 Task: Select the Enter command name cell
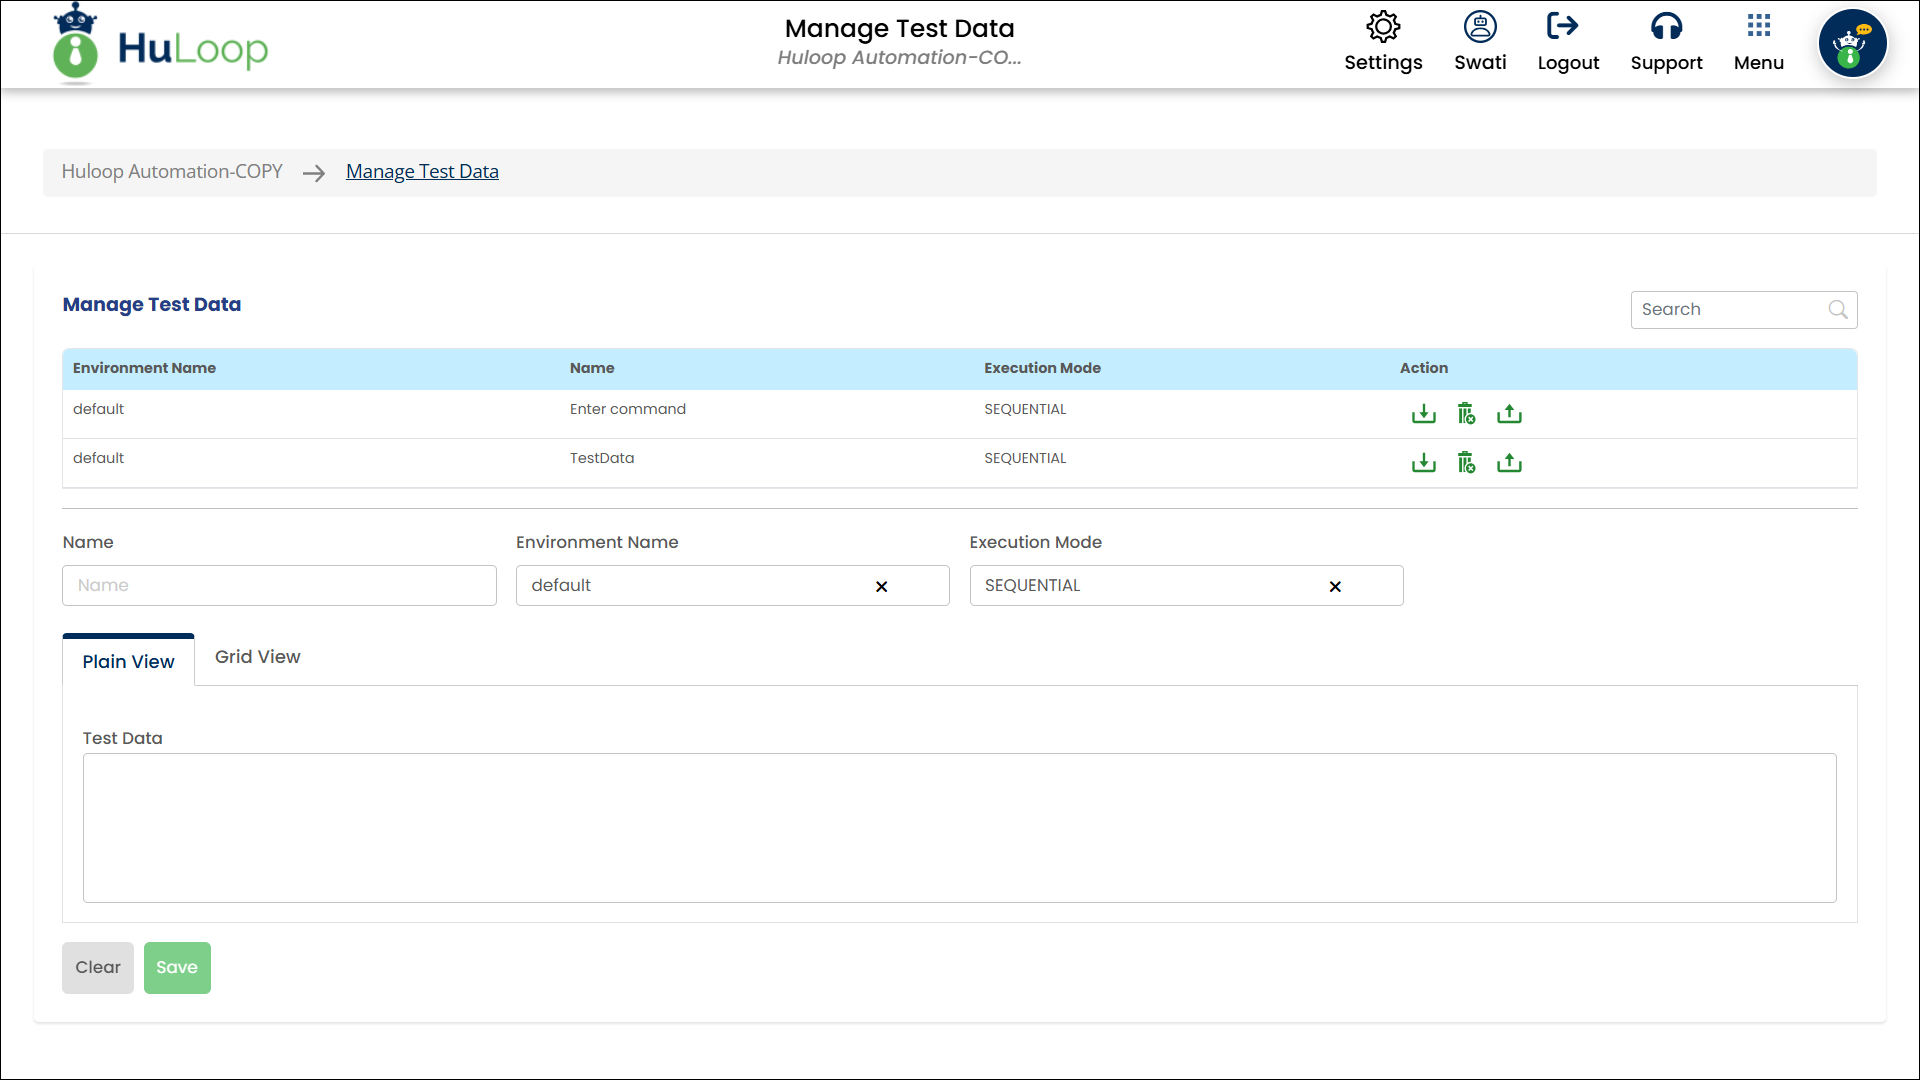click(628, 409)
